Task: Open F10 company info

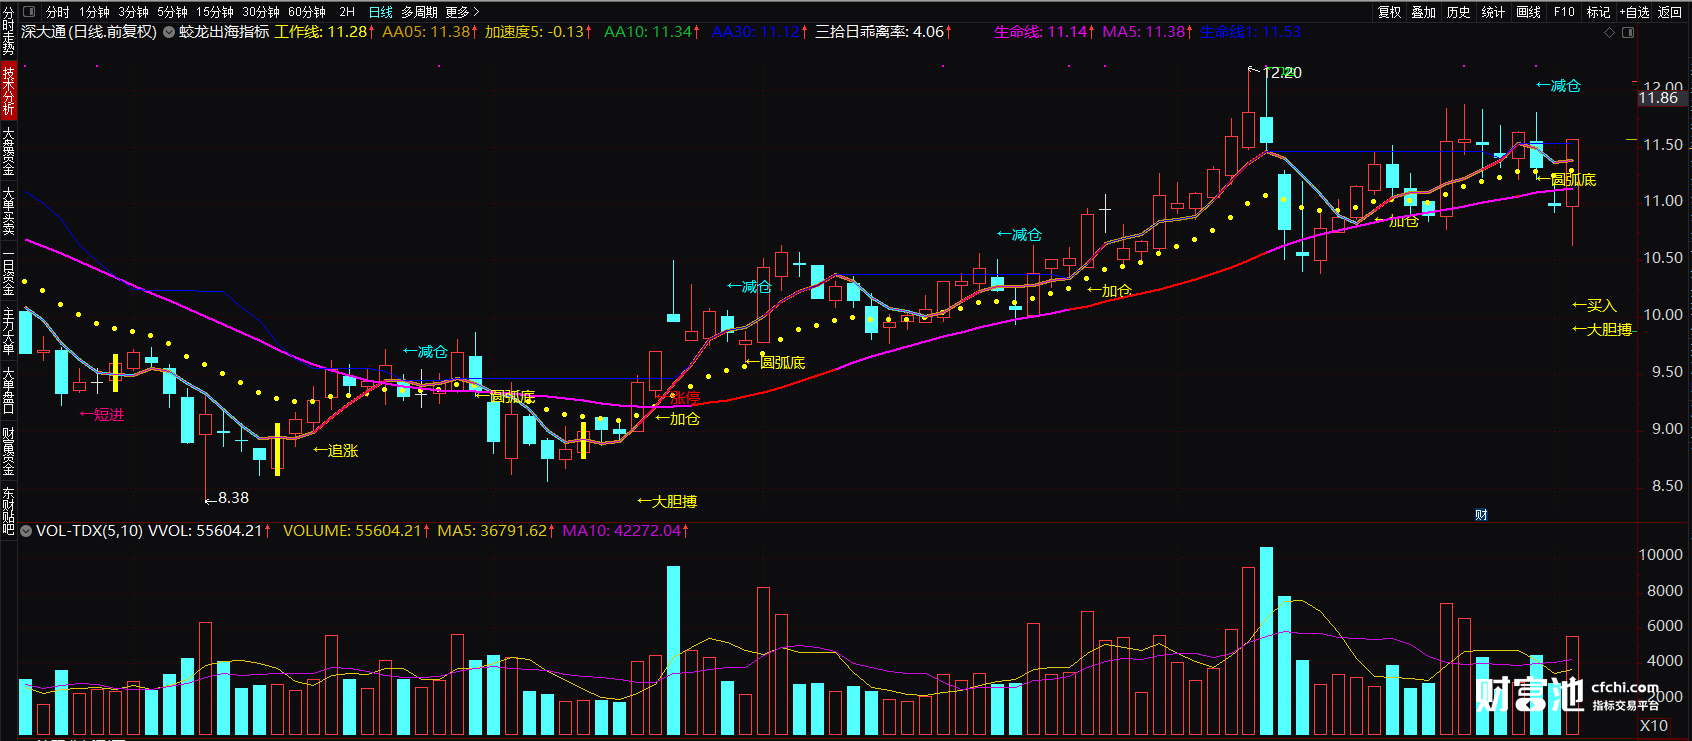Action: point(1564,12)
